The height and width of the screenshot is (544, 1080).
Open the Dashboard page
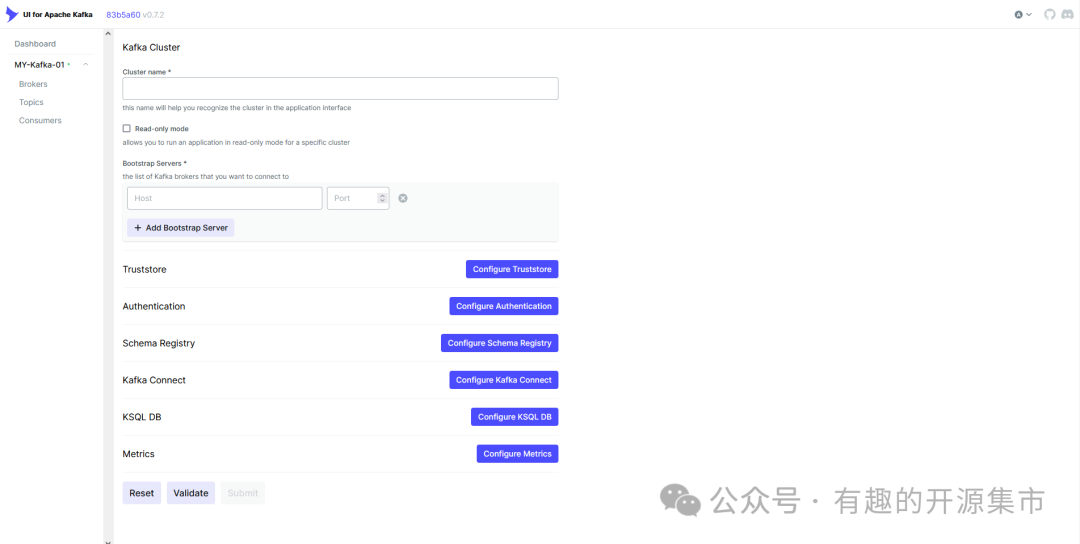[x=35, y=43]
